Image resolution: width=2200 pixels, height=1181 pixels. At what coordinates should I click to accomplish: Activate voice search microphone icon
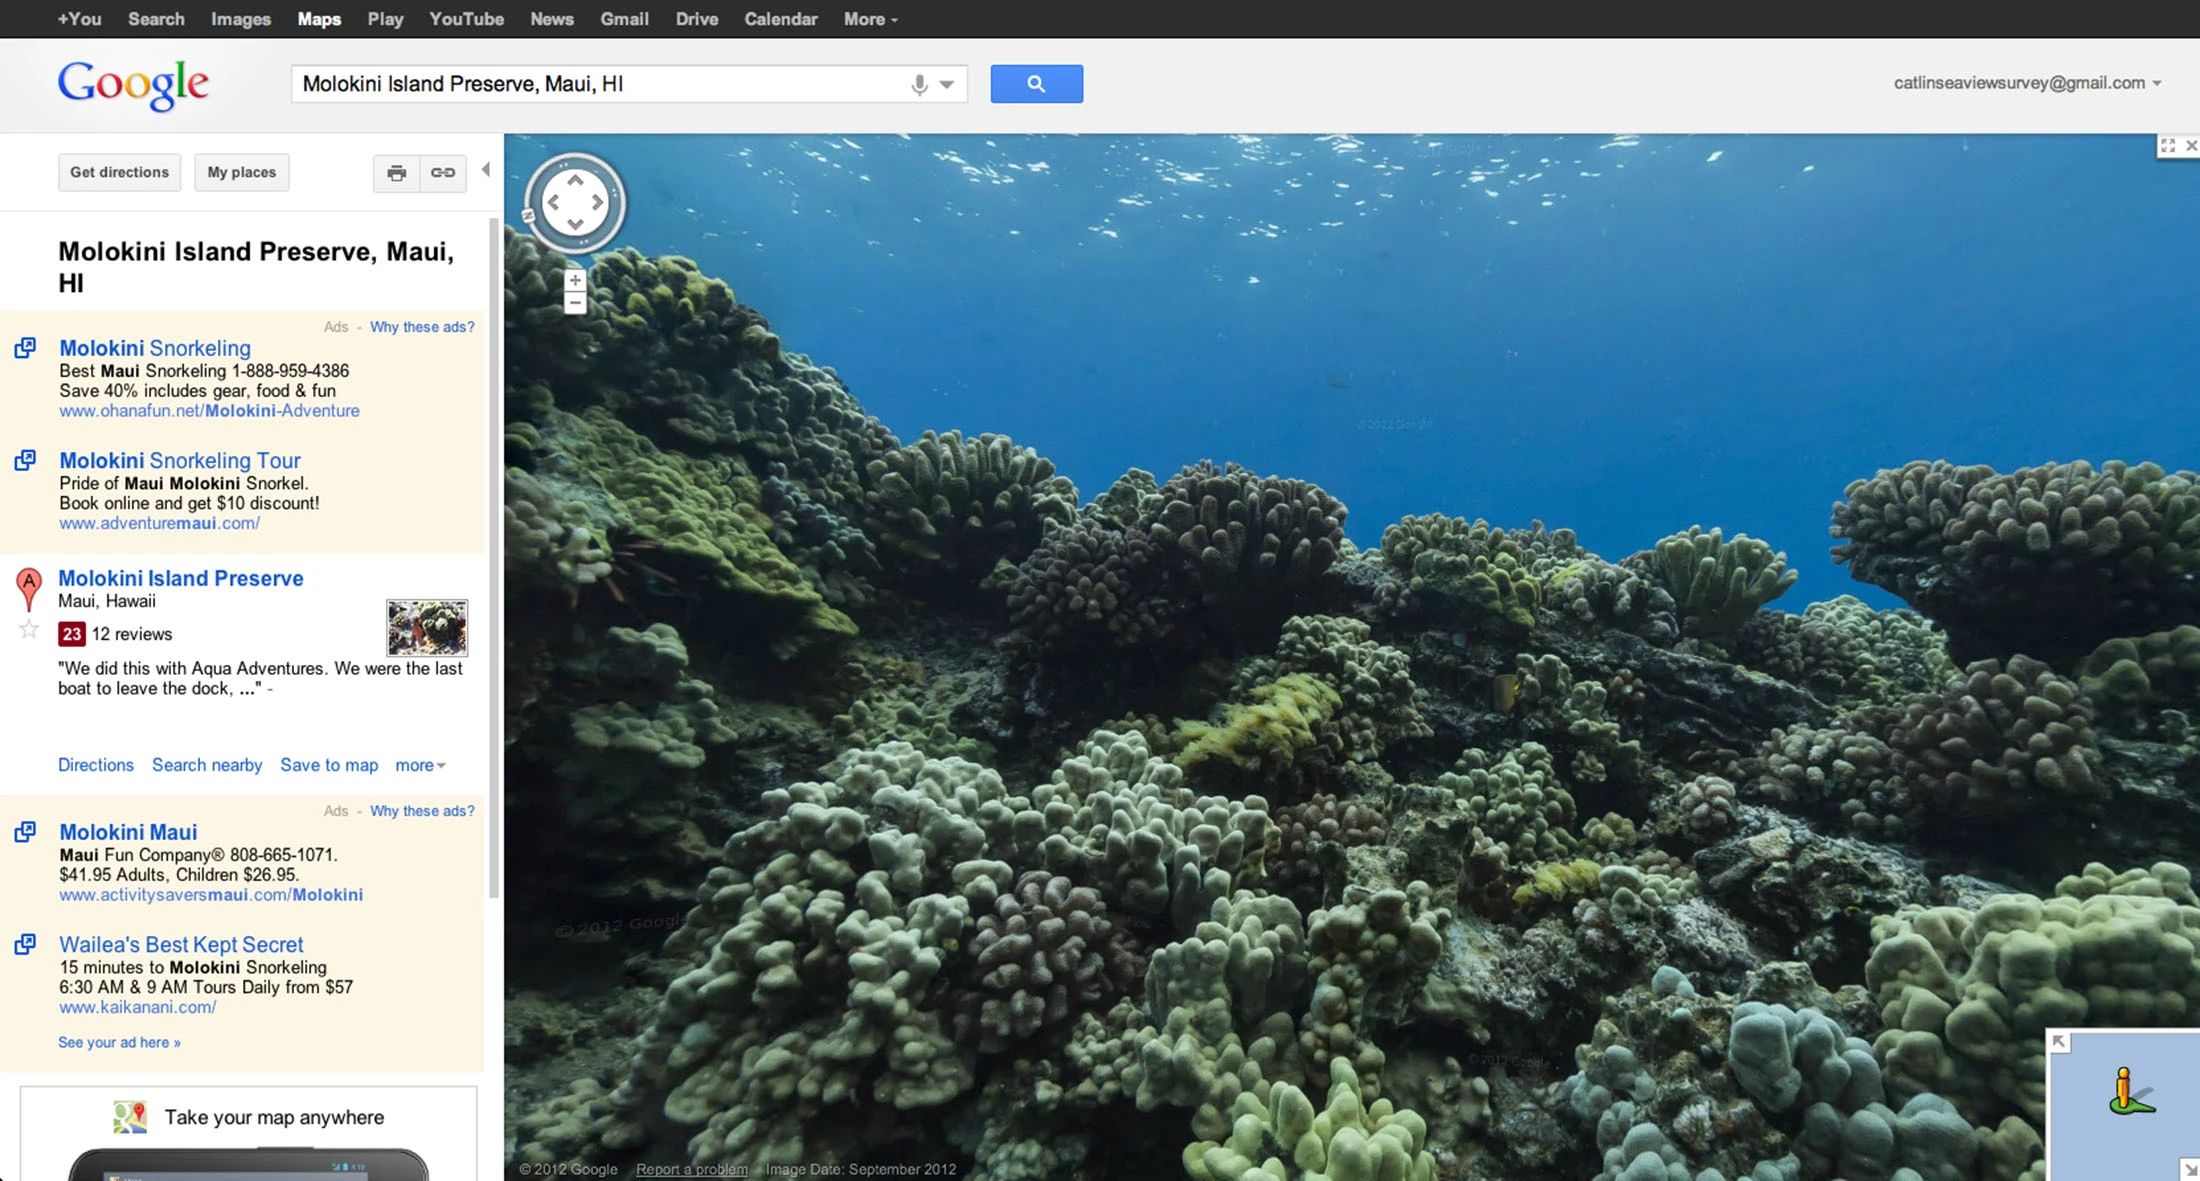click(919, 85)
